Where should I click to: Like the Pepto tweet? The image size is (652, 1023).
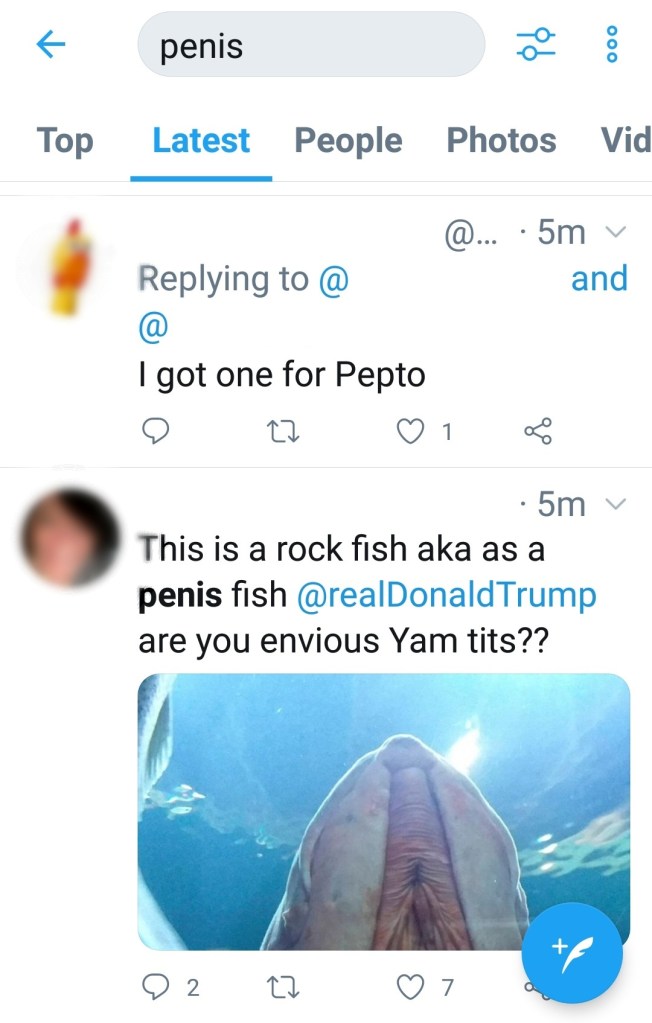tap(410, 431)
